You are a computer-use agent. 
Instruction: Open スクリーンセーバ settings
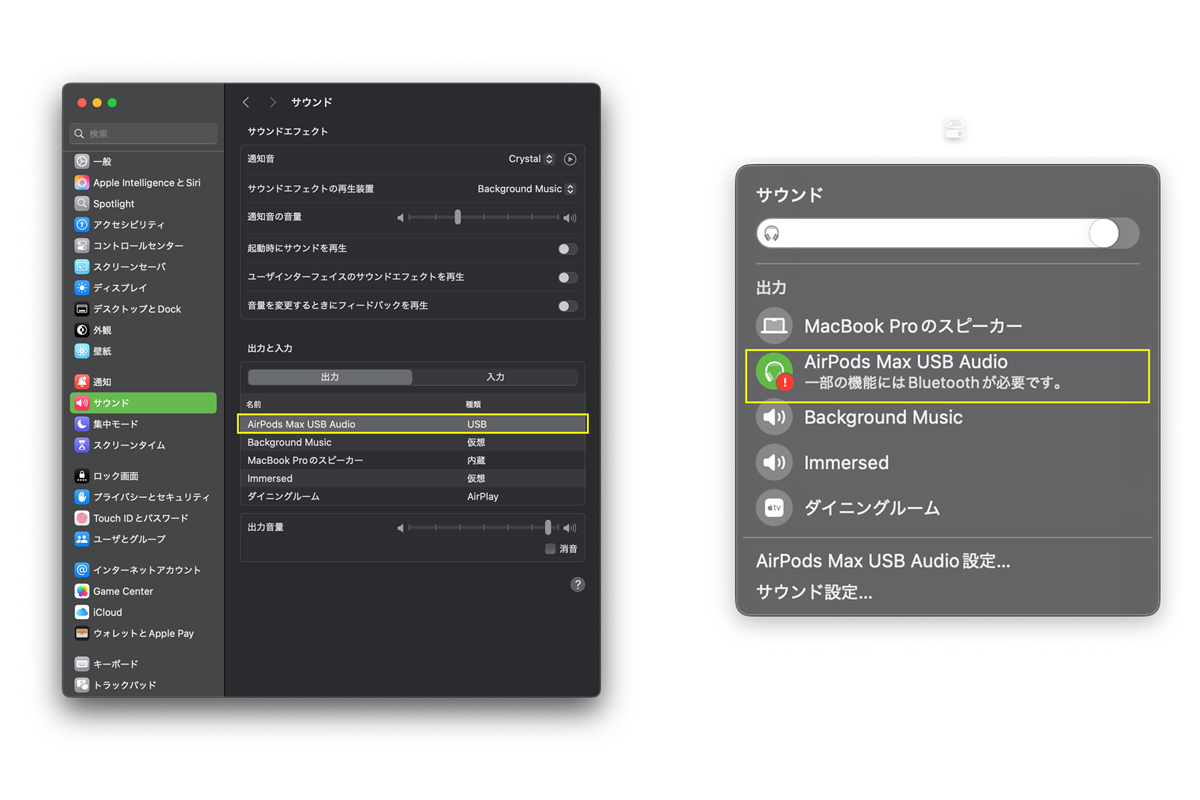[143, 267]
